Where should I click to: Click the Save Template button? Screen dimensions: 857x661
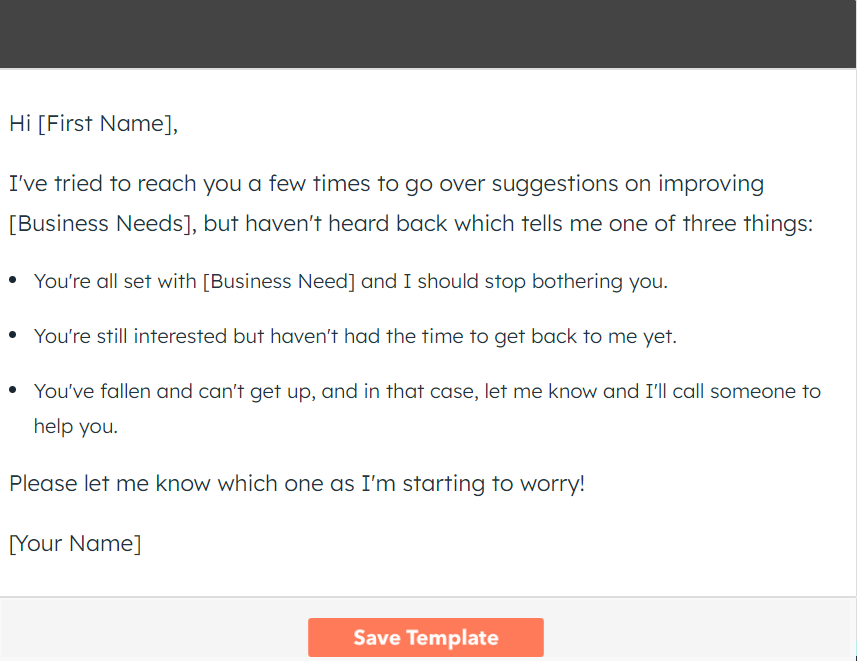(425, 637)
